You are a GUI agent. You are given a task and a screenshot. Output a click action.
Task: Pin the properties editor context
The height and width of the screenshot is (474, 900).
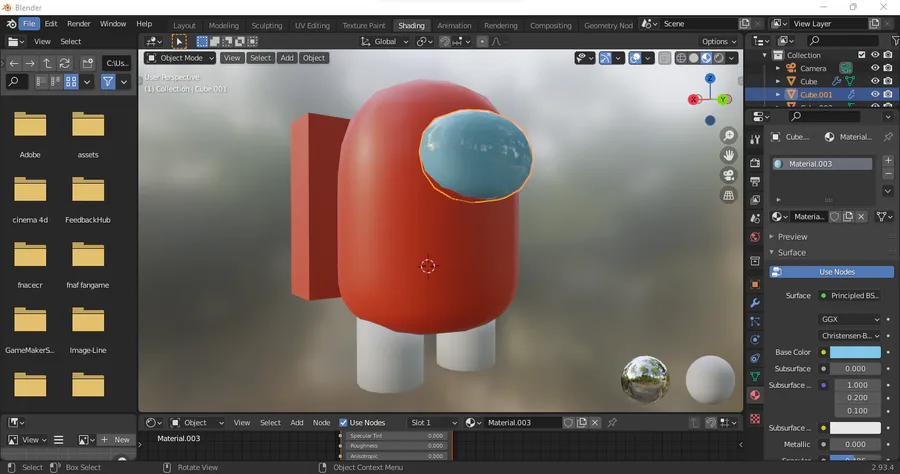(x=887, y=137)
